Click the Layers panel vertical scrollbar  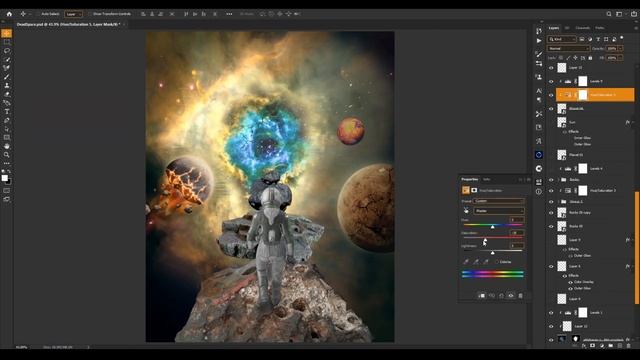coord(636,248)
